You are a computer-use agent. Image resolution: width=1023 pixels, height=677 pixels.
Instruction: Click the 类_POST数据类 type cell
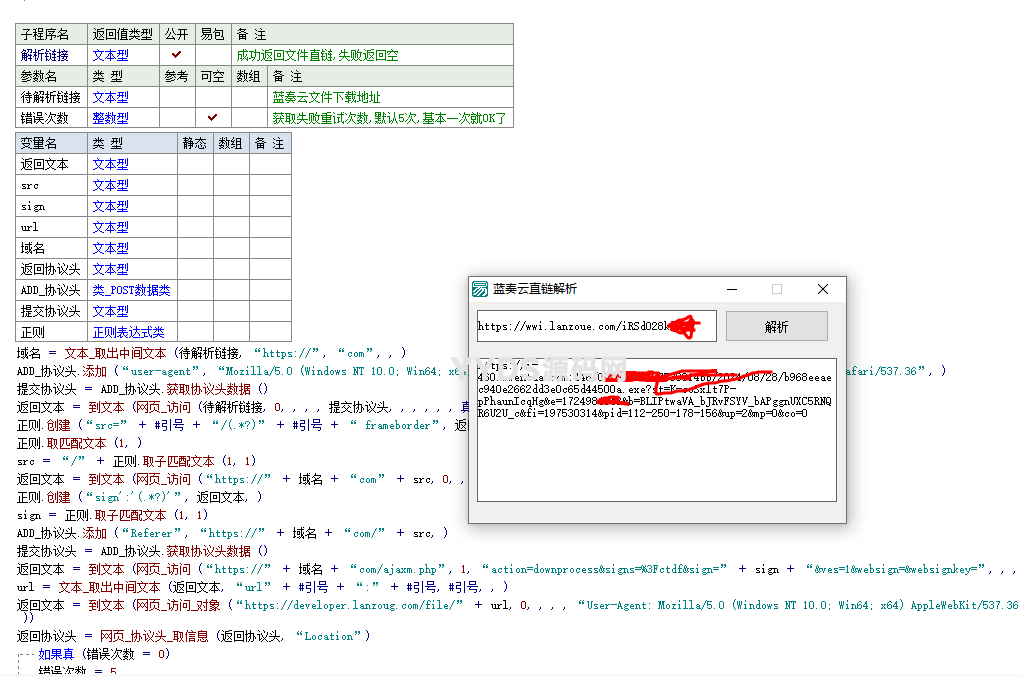tap(131, 290)
